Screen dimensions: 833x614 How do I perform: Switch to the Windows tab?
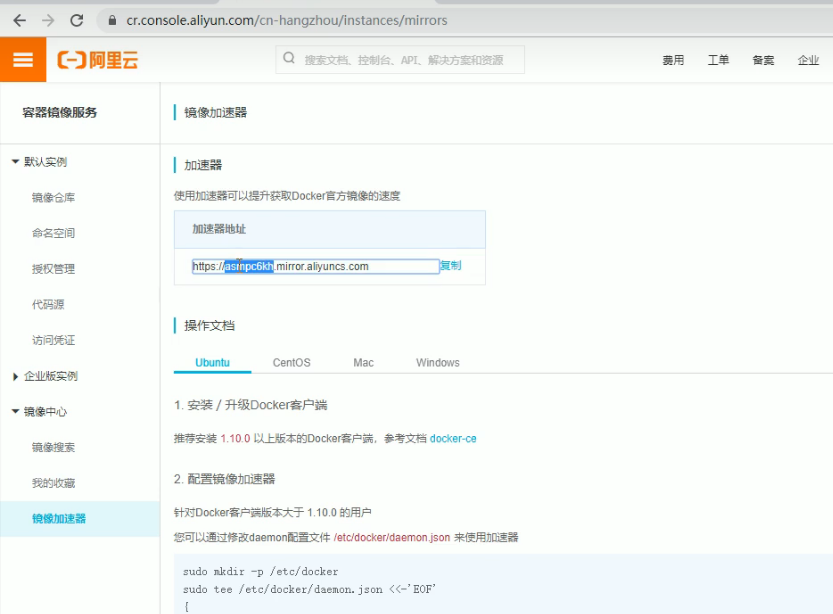tap(438, 363)
